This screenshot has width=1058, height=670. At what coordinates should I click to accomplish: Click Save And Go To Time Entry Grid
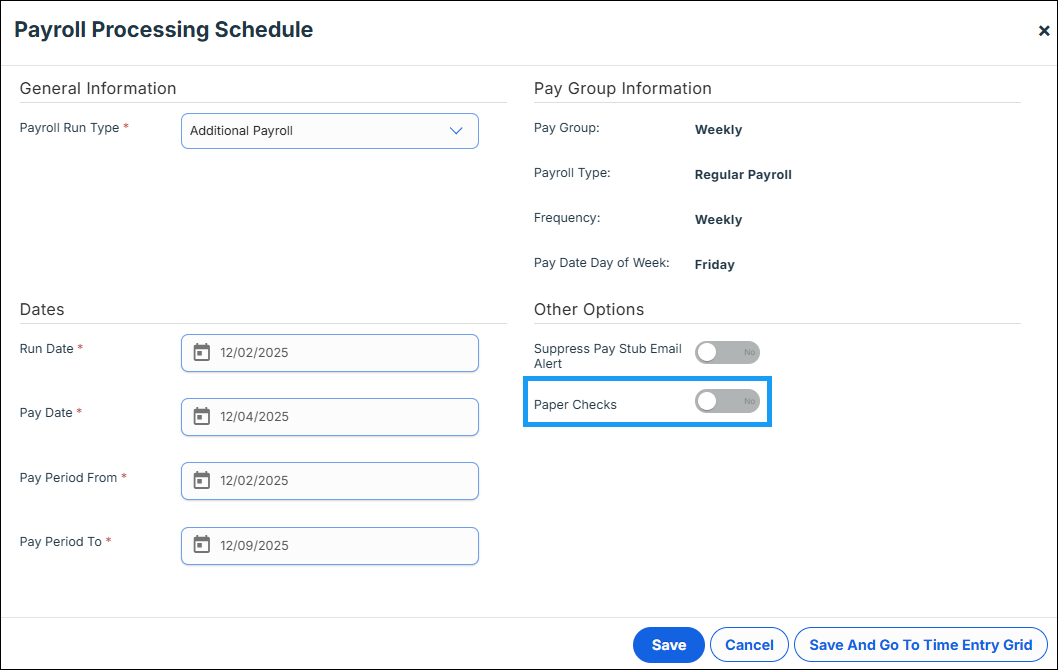coord(920,645)
